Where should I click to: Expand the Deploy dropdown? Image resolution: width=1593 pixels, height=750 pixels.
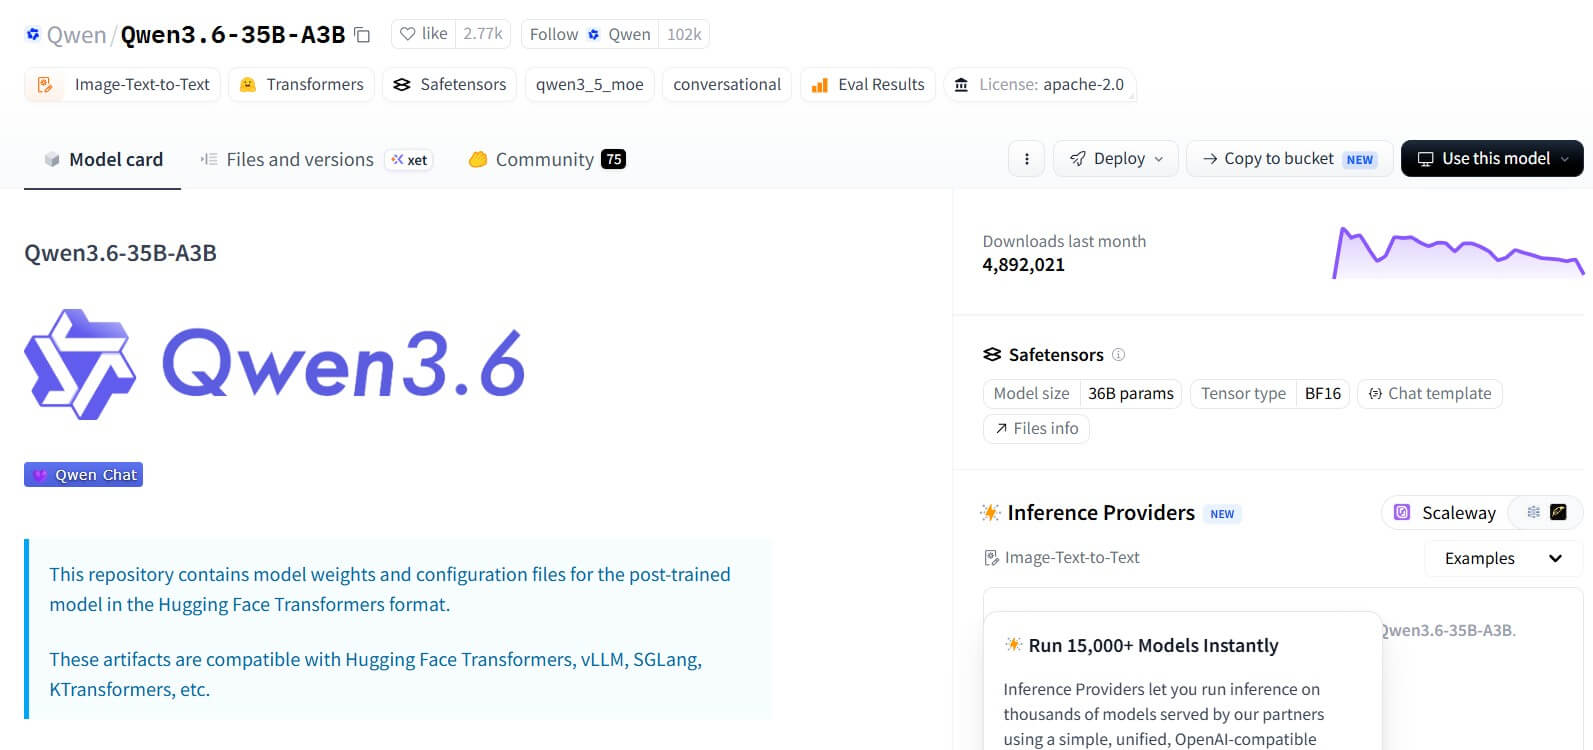pyautogui.click(x=1116, y=158)
